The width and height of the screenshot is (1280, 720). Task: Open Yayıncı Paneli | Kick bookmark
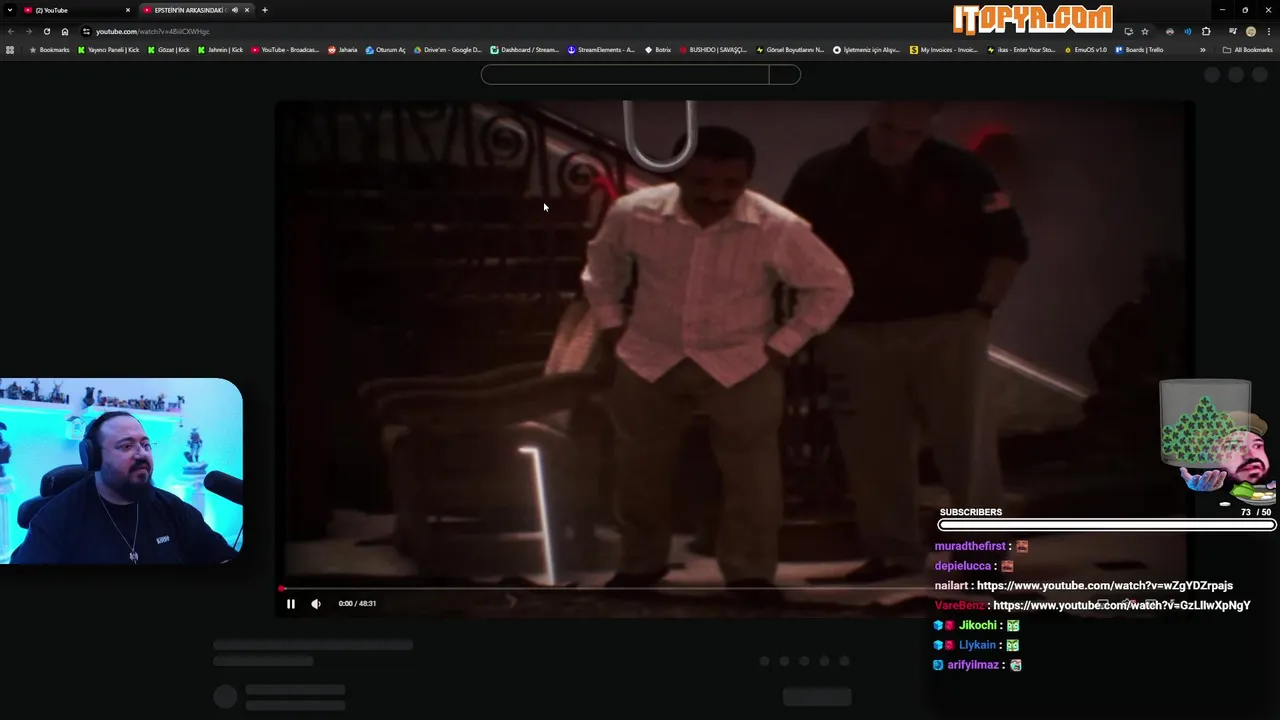tap(109, 49)
